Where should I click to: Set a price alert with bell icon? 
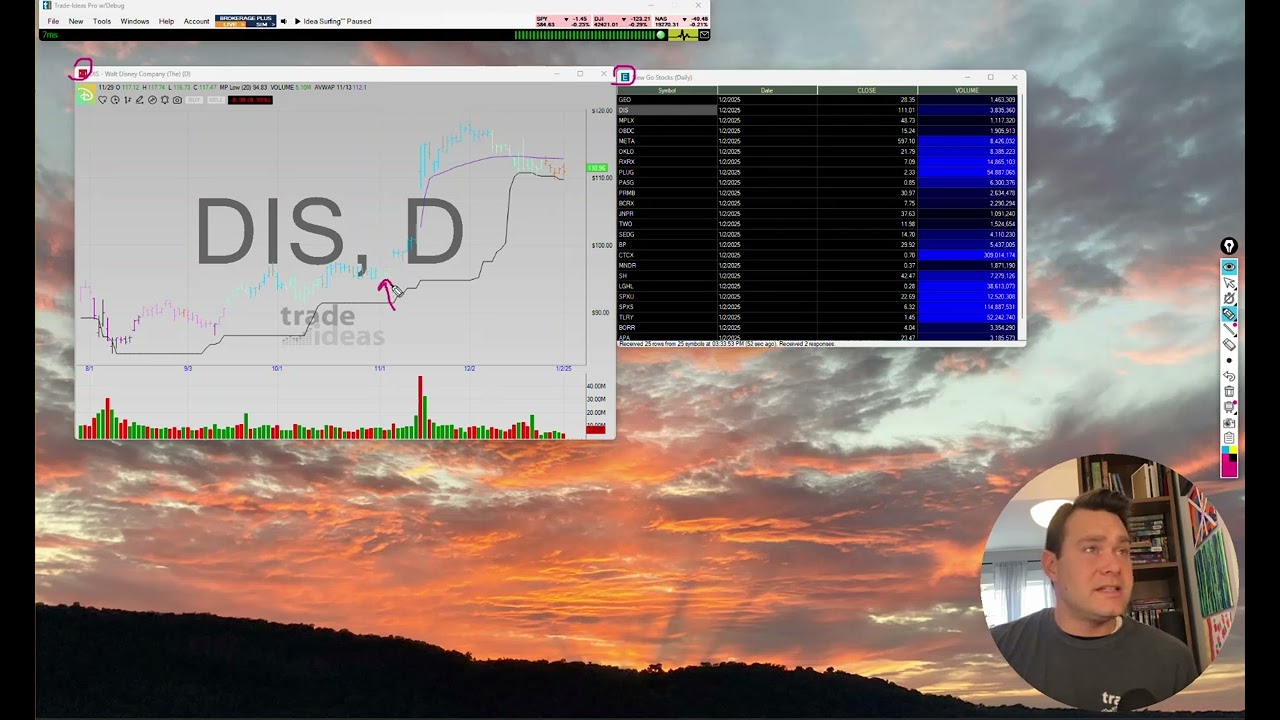tap(165, 100)
